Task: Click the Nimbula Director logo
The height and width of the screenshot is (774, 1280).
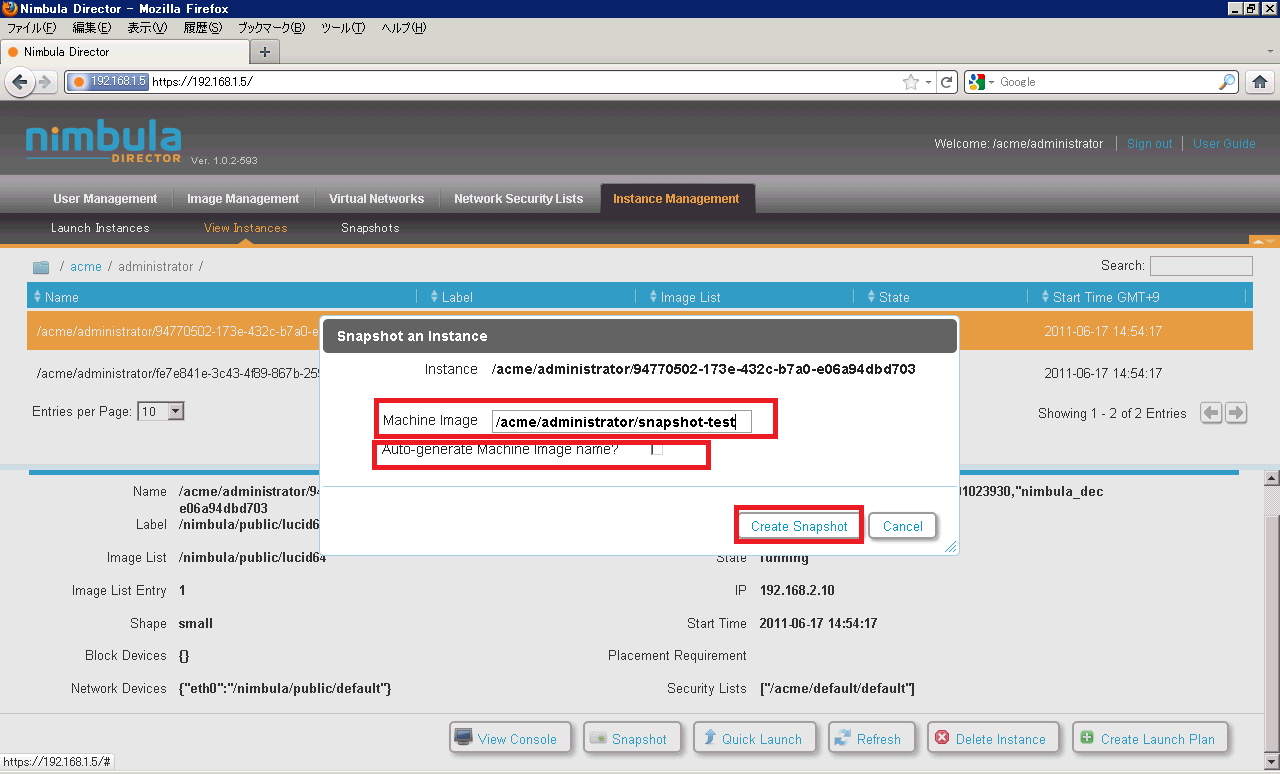Action: pos(104,143)
